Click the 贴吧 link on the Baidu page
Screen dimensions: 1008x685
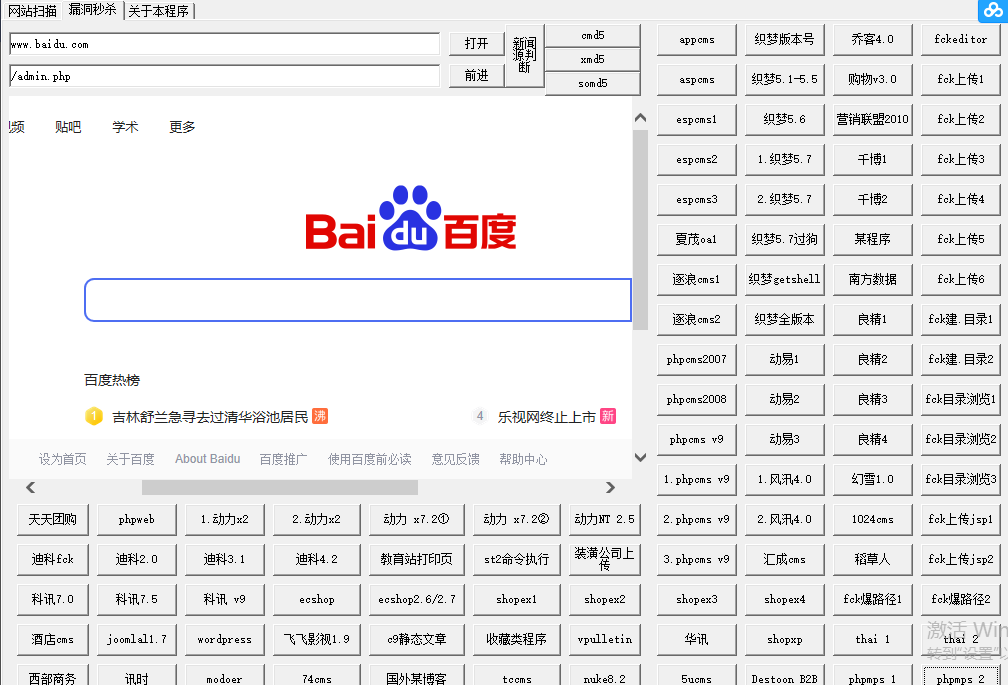[x=67, y=127]
